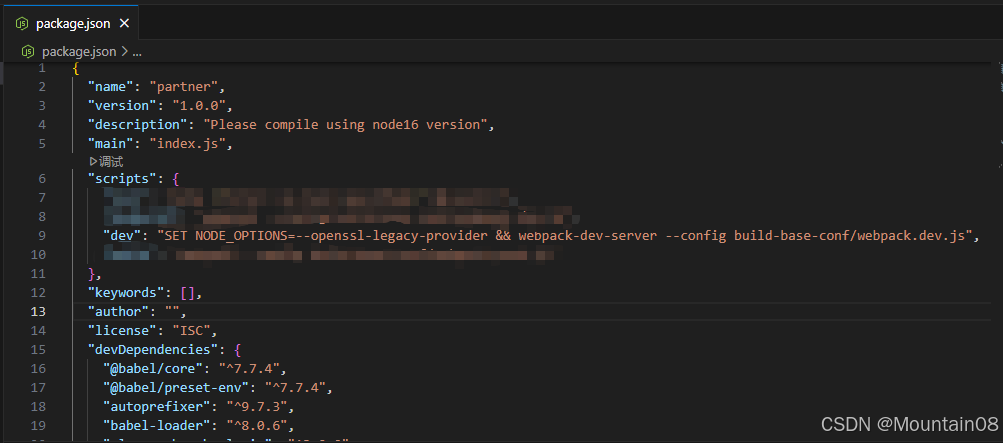Screen dimensions: 1003x443
Task: Click the "Please compile using node16 version" string
Action: pos(345,125)
